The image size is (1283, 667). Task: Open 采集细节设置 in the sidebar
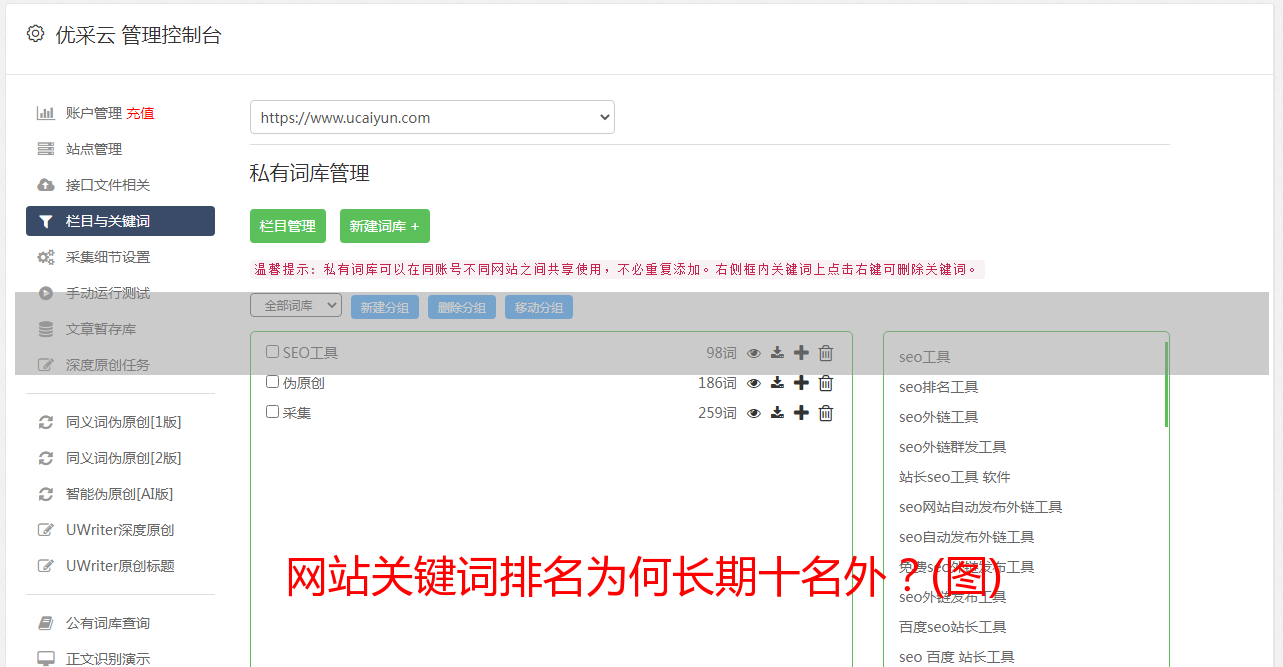108,257
